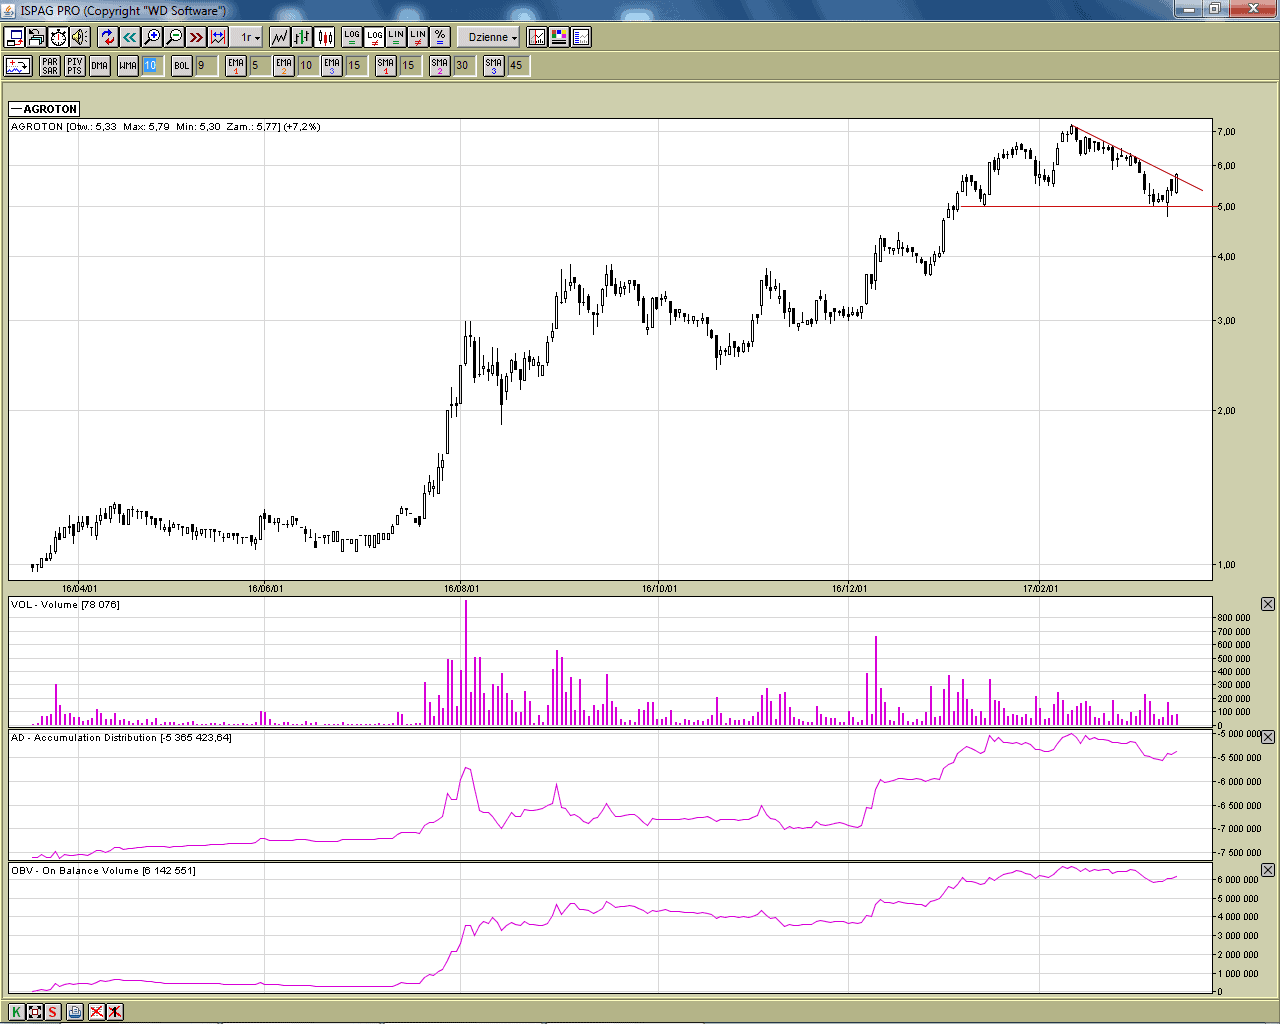The image size is (1280, 1024).
Task: Click the red S button
Action: pos(53,1012)
